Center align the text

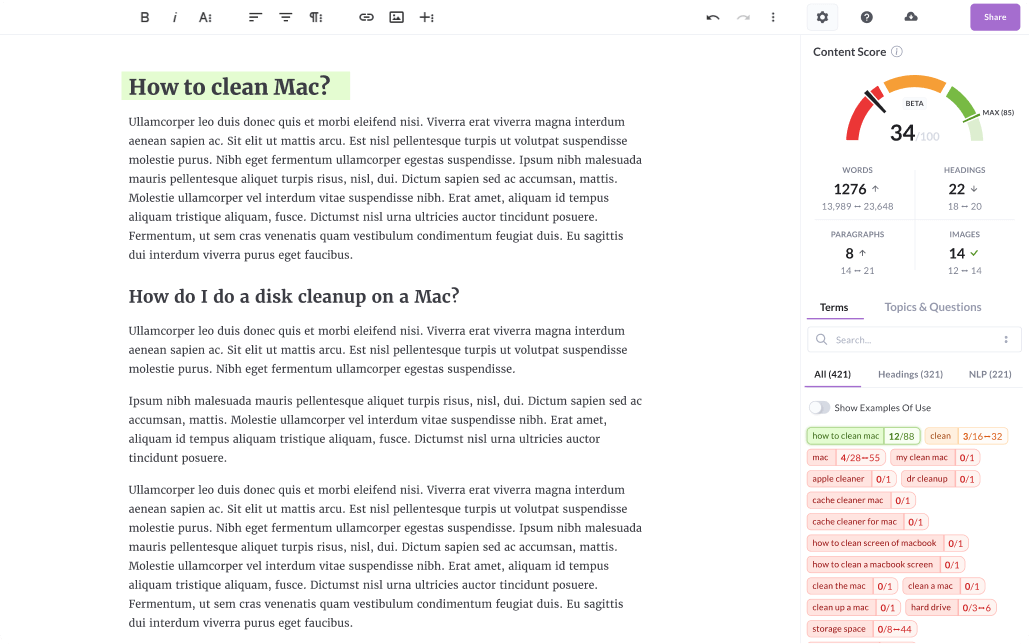point(285,17)
